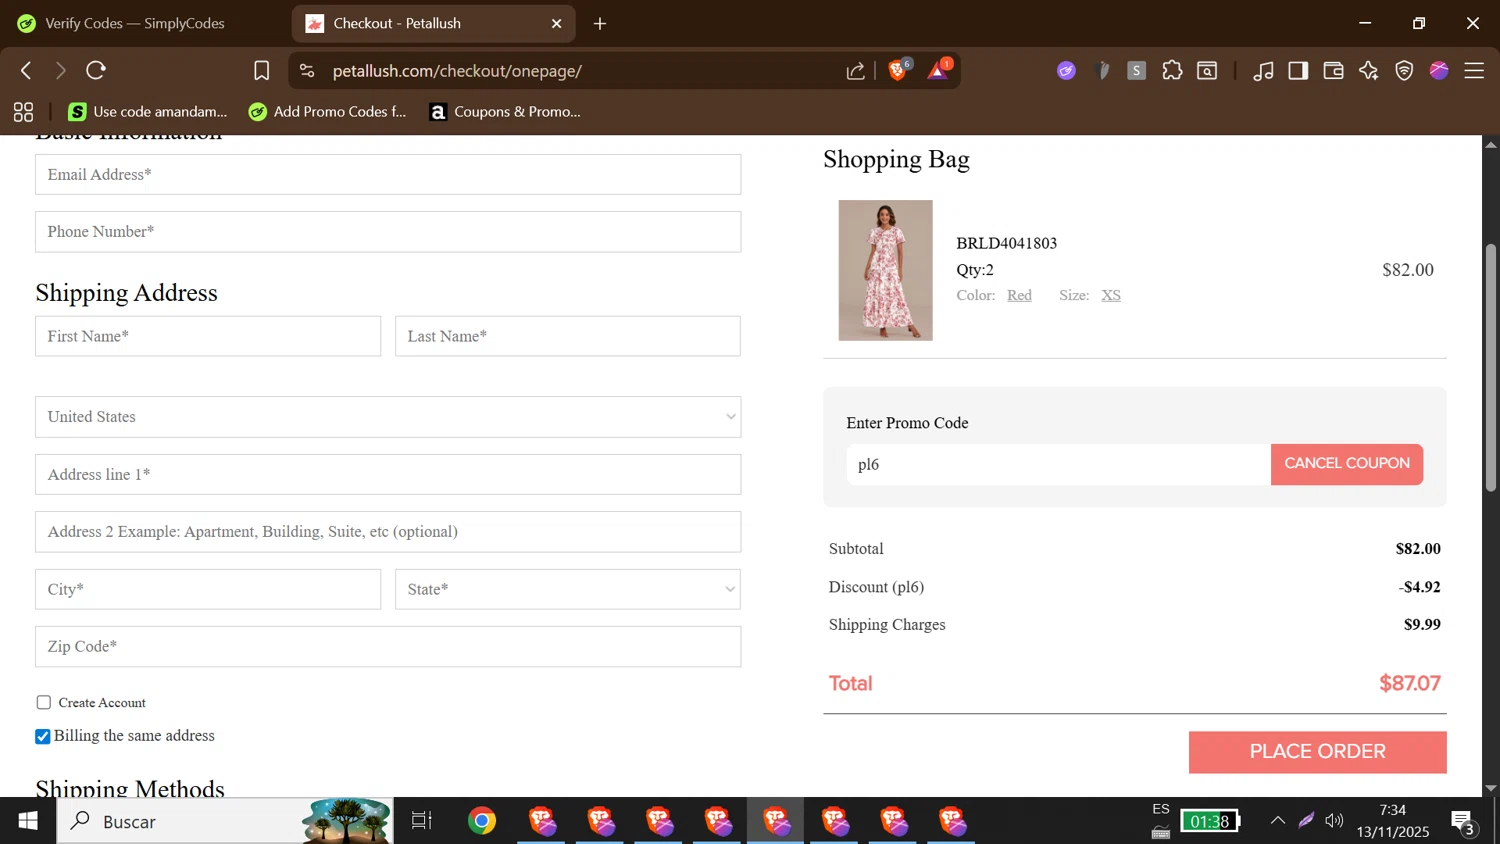Focus the Zip Code field
This screenshot has height=844, width=1500.
point(388,647)
